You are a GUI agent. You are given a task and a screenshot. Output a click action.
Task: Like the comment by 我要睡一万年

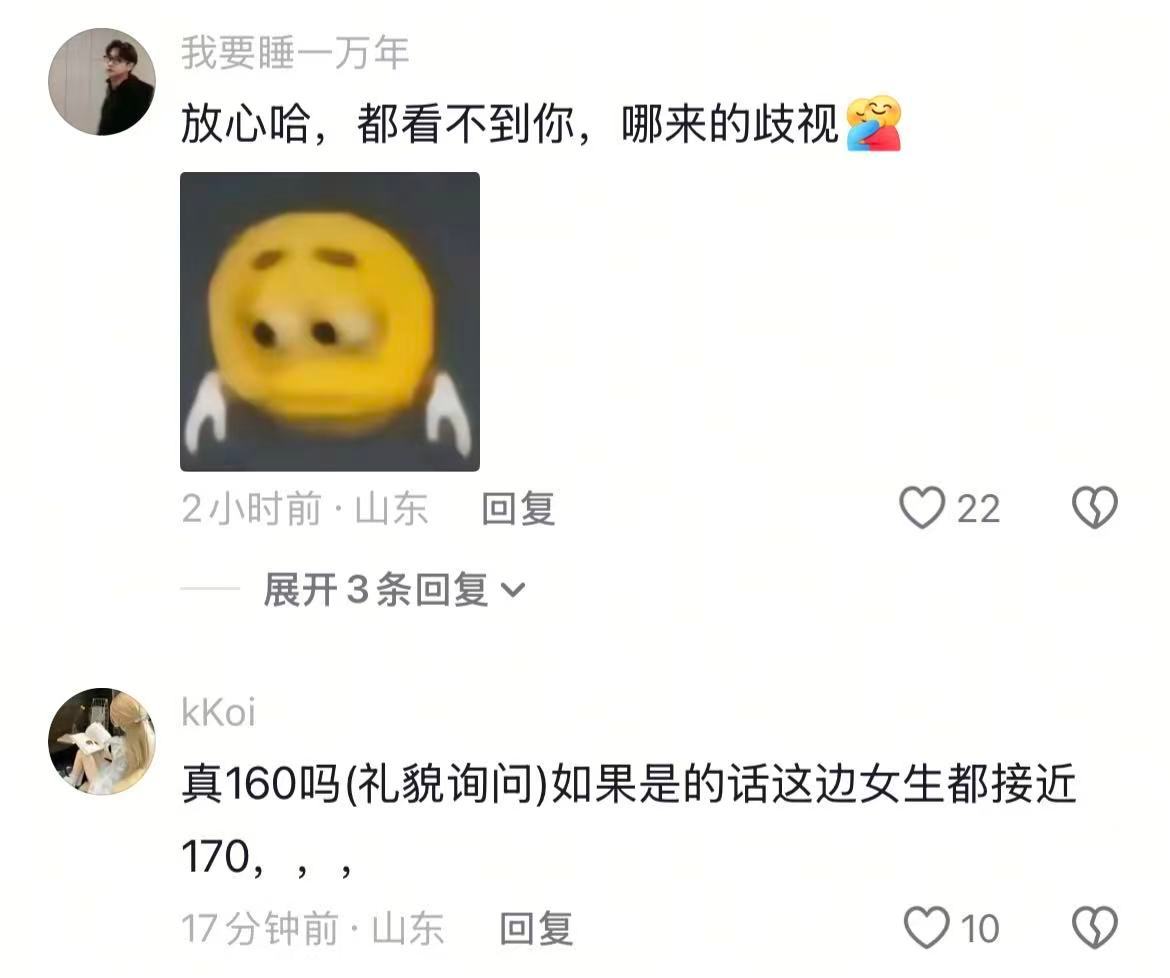coord(922,508)
